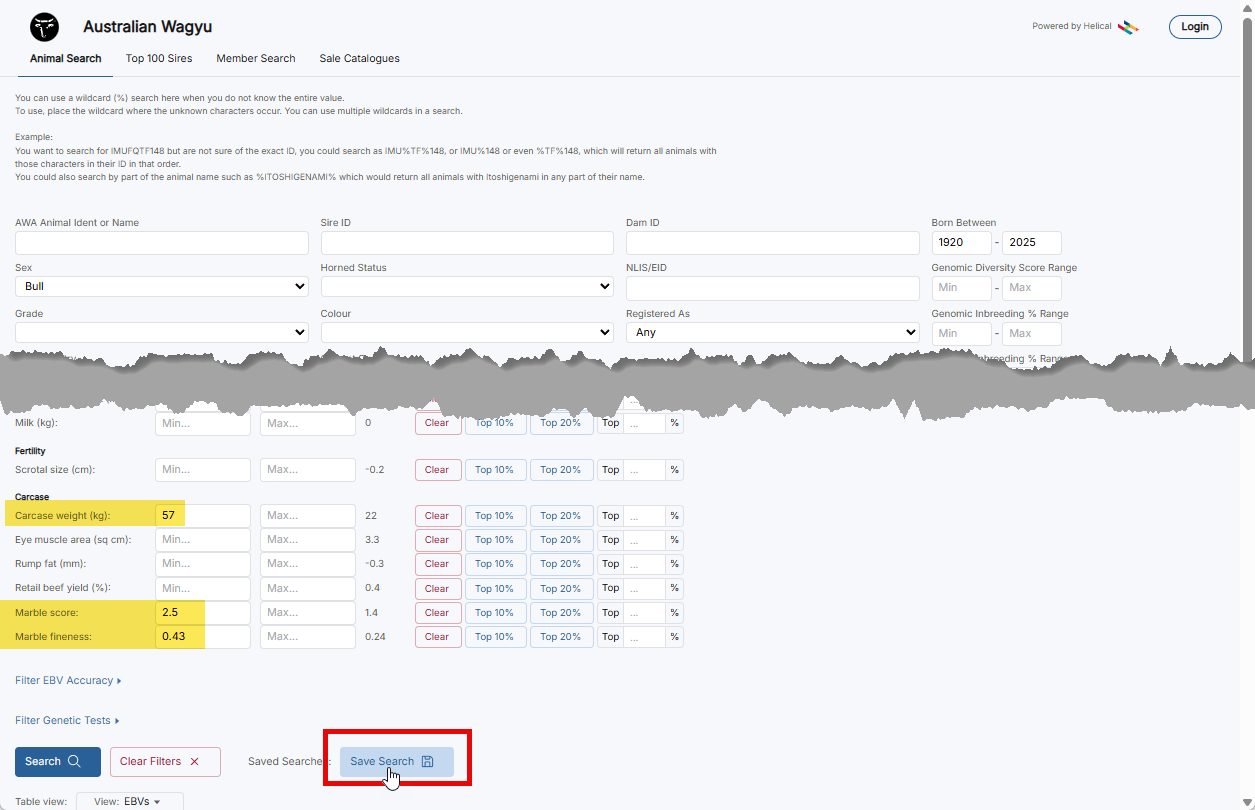Open the Sale Catalogues tab
Screen dimensions: 1255x810
(359, 58)
